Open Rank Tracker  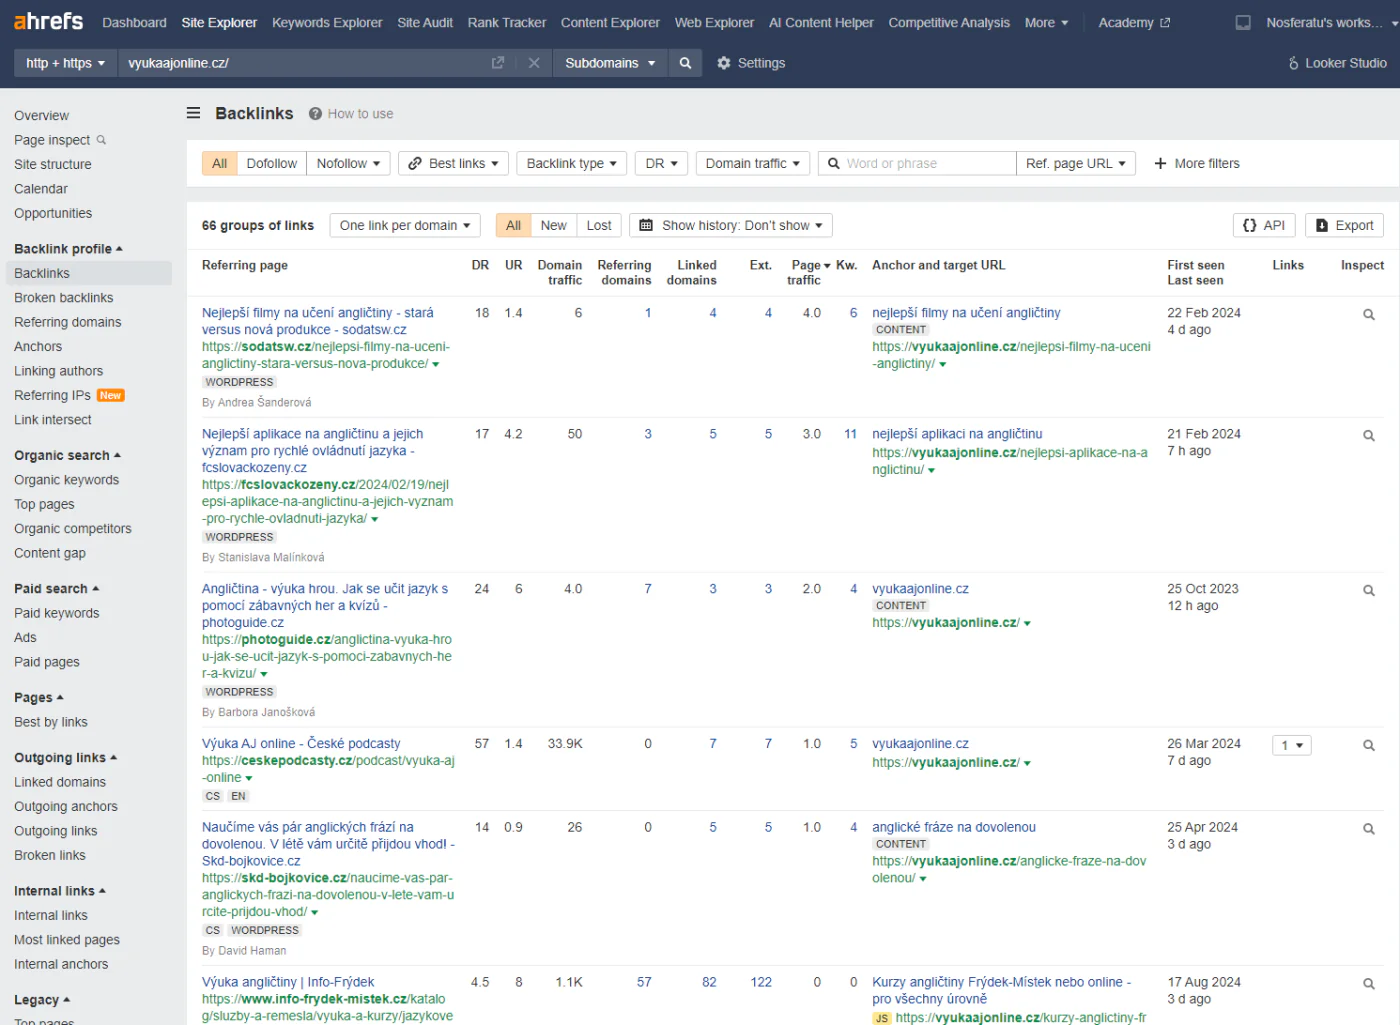(x=507, y=22)
